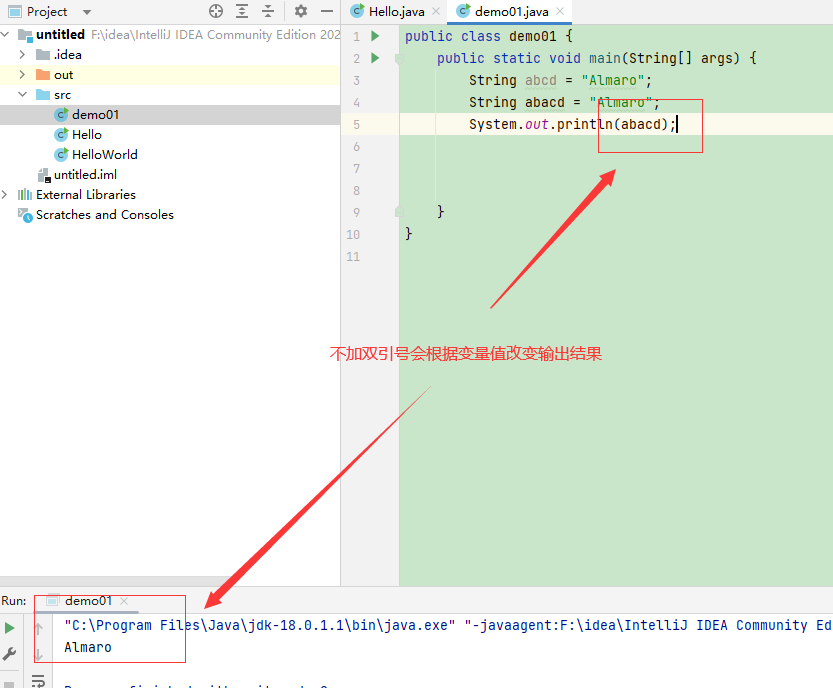Hide the Project tool window with minus icon
Viewport: 833px width, 688px height.
pyautogui.click(x=327, y=11)
